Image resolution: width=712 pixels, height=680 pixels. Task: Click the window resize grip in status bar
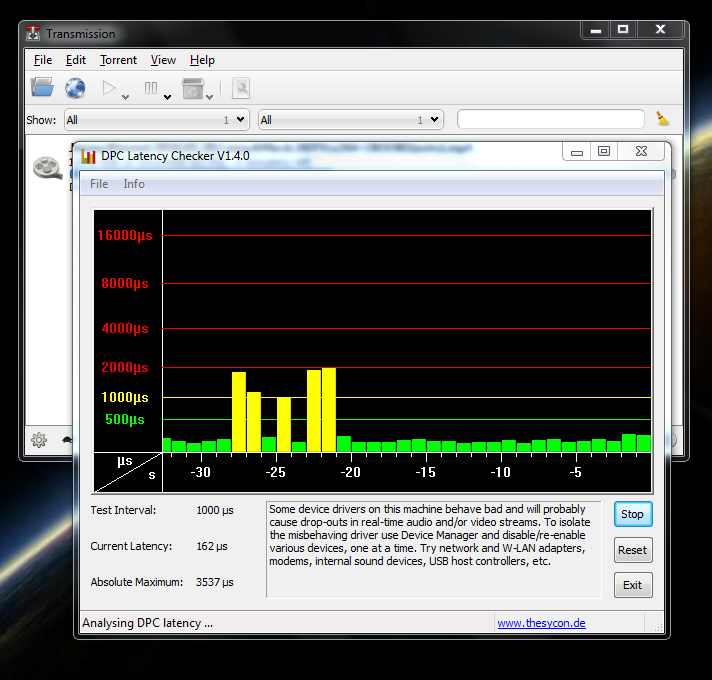pyautogui.click(x=658, y=627)
